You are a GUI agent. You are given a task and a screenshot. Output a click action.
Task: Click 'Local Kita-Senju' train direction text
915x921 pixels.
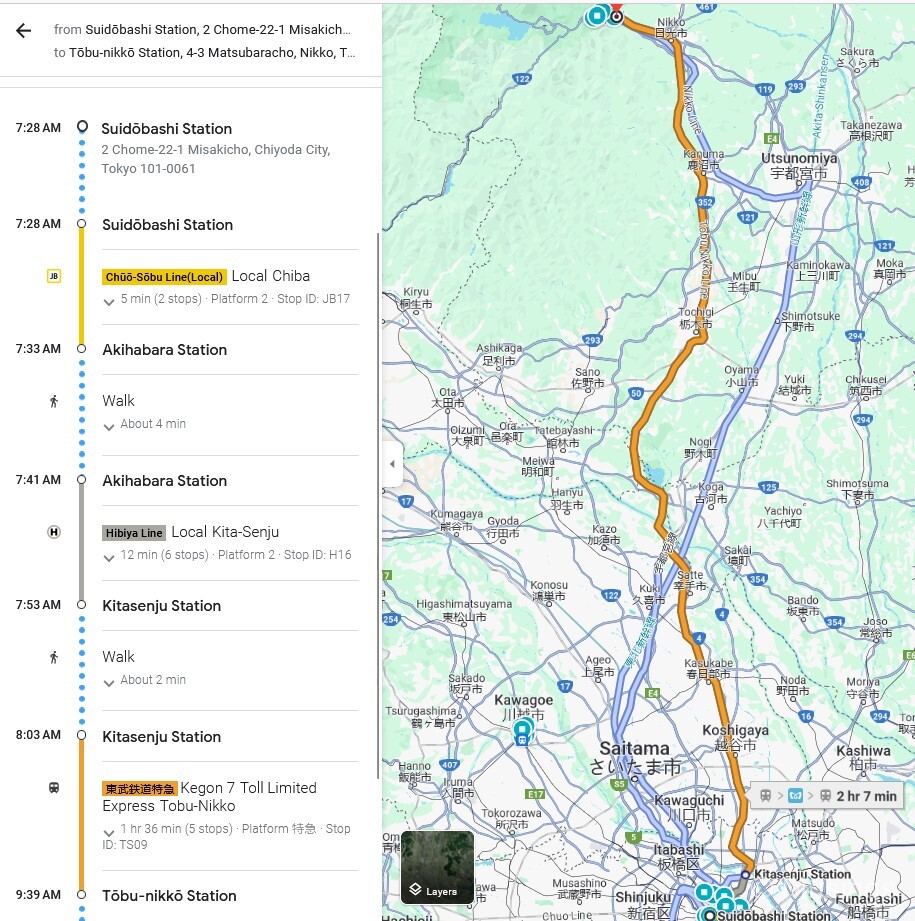pos(225,532)
